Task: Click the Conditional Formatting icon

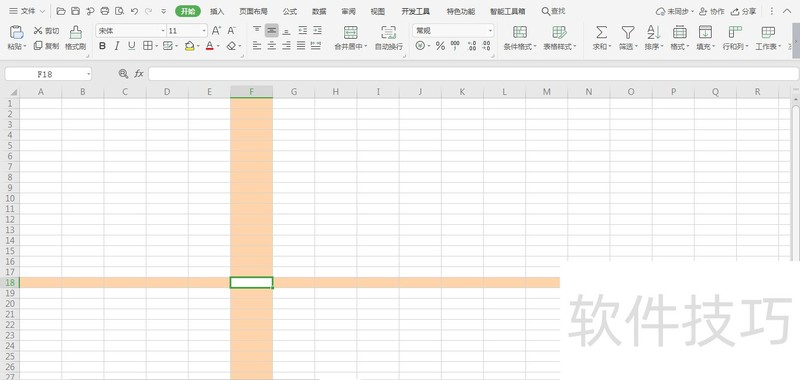Action: coord(520,32)
